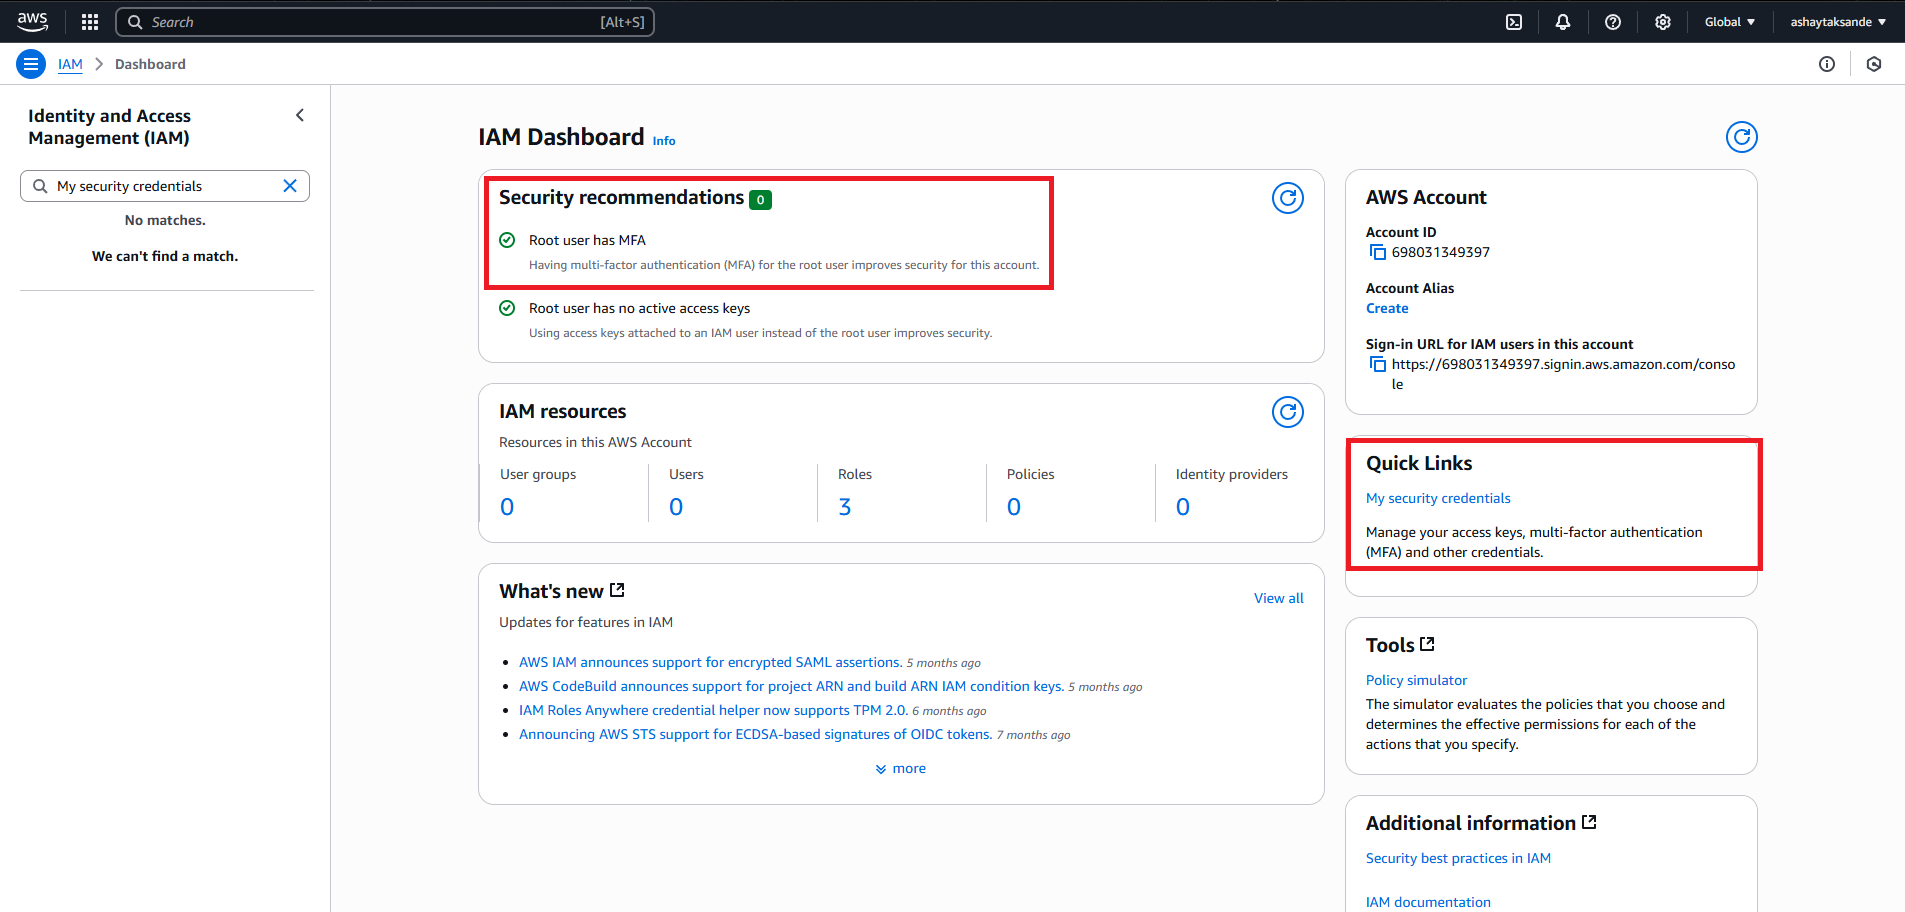This screenshot has width=1905, height=912.
Task: Open the Policy simulator link
Action: click(1416, 680)
